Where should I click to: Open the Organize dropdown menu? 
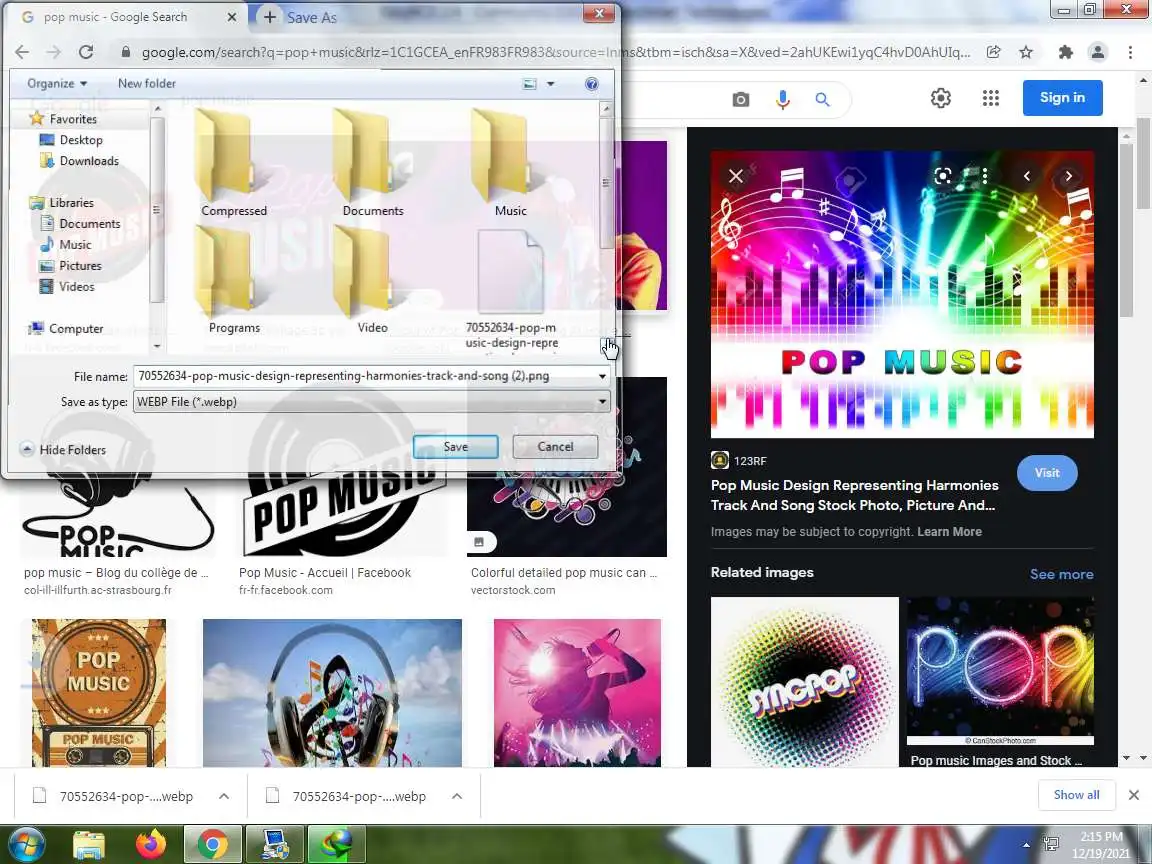(57, 84)
